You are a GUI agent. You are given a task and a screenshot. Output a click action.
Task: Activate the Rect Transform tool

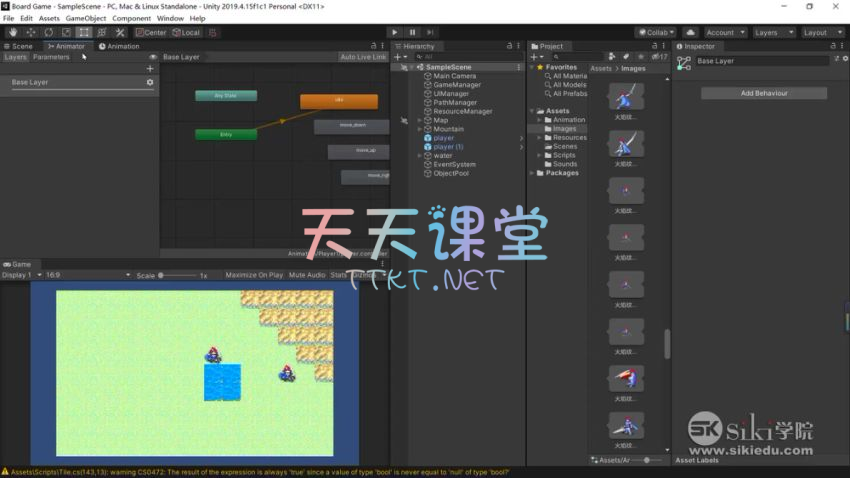pyautogui.click(x=84, y=32)
